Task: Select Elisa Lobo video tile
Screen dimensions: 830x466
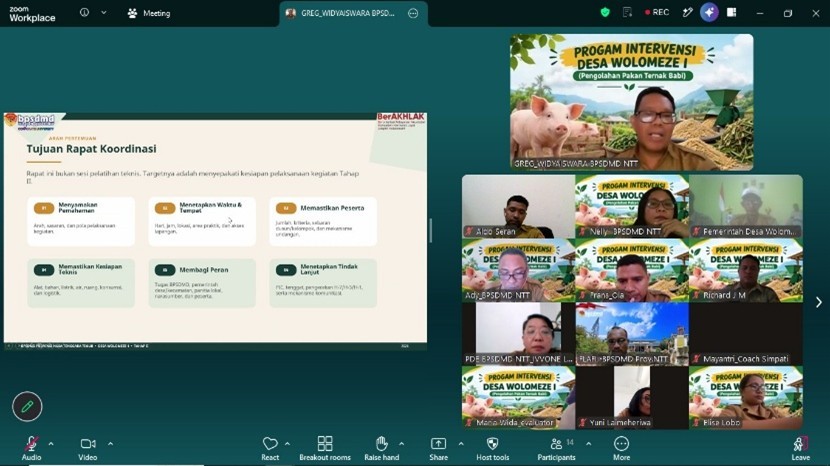Action: pyautogui.click(x=746, y=397)
